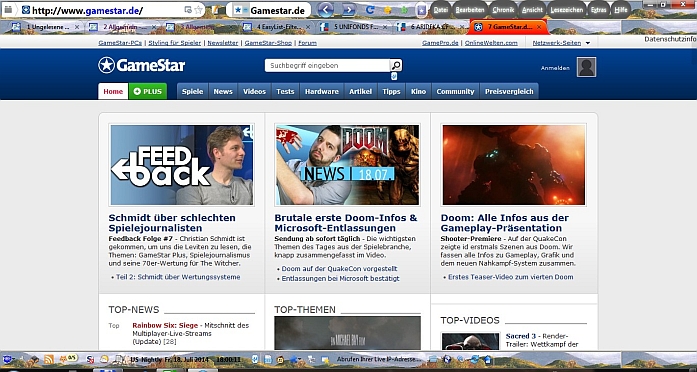Open the Feedback video thumbnail
The height and width of the screenshot is (372, 697).
(x=181, y=165)
